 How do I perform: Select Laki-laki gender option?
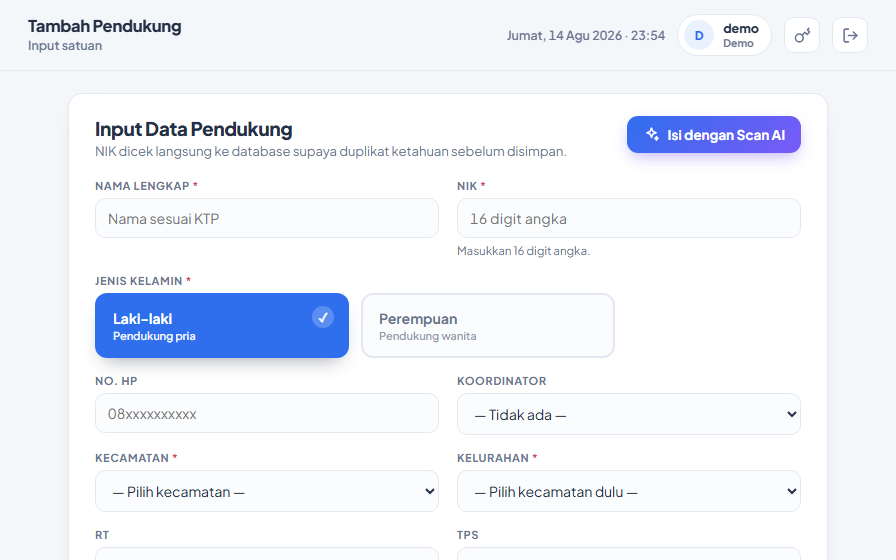click(222, 326)
